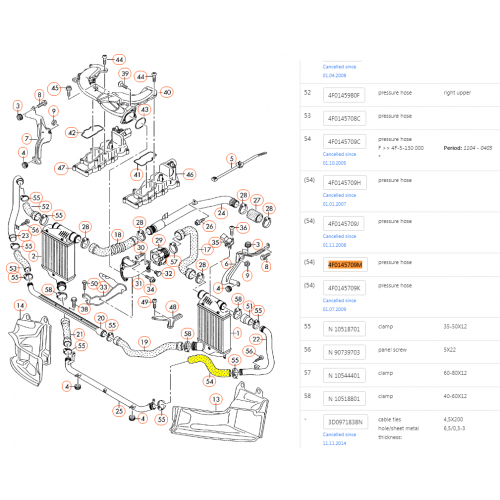The width and height of the screenshot is (500, 500).
Task: Click callout 2 on left intercooler
Action: point(33,256)
